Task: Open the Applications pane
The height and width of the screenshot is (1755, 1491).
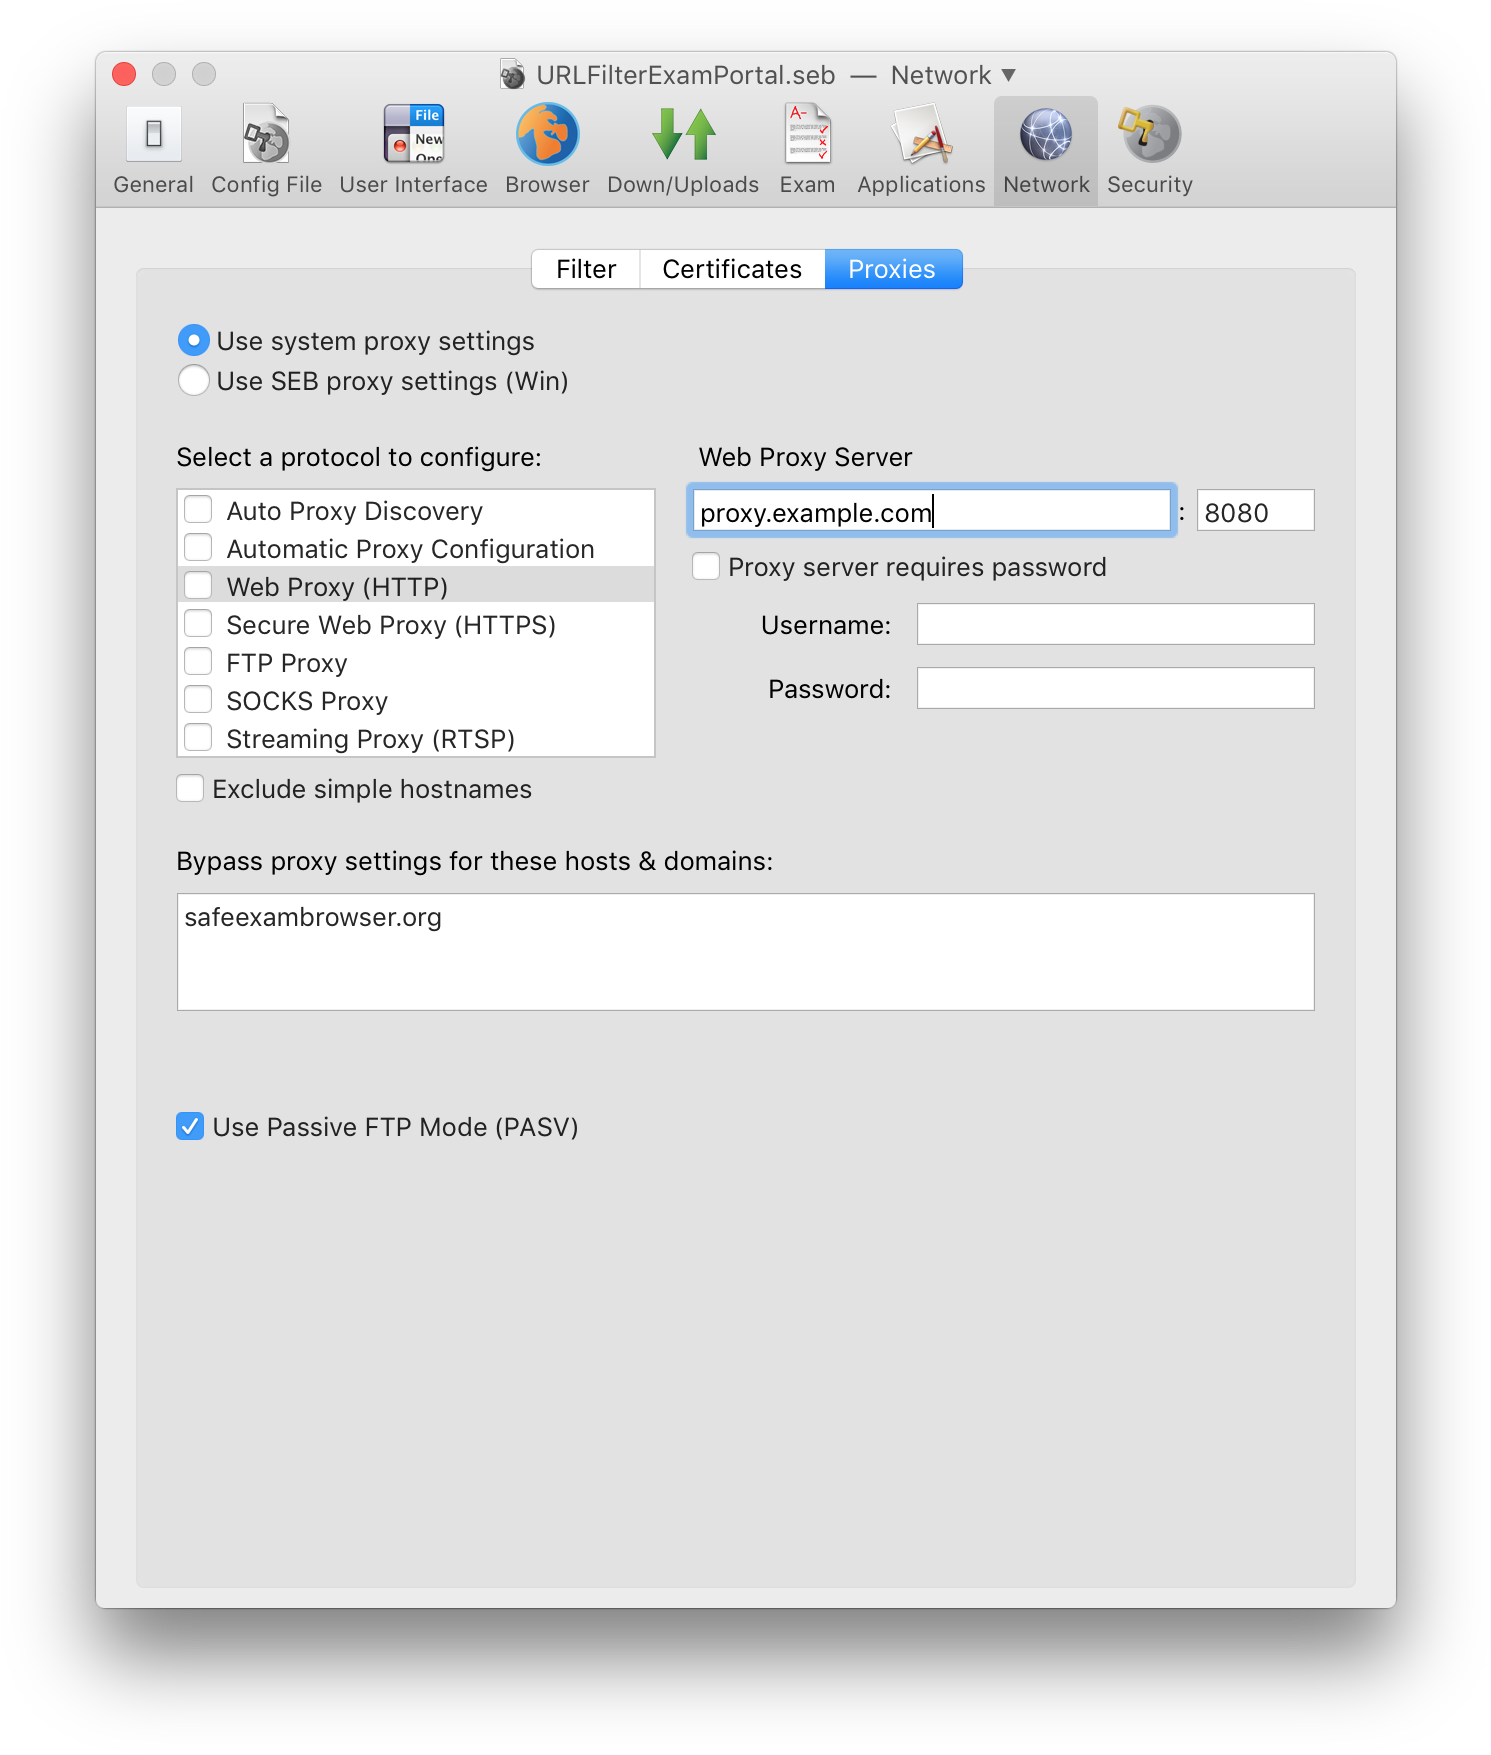Action: 921,151
